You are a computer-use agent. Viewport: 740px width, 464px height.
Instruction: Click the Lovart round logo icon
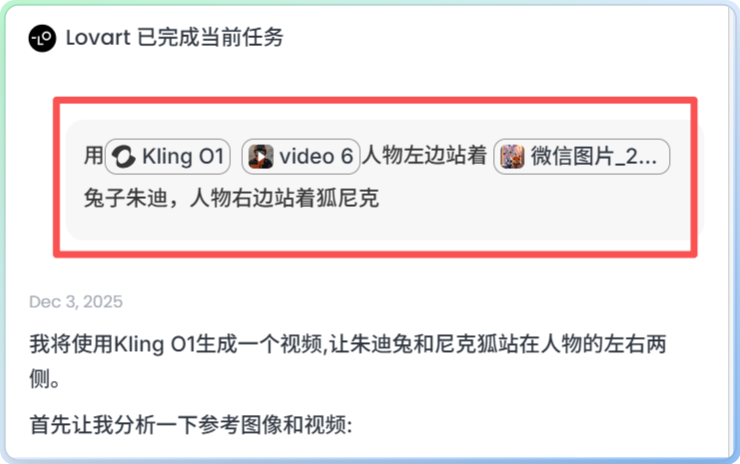point(42,38)
